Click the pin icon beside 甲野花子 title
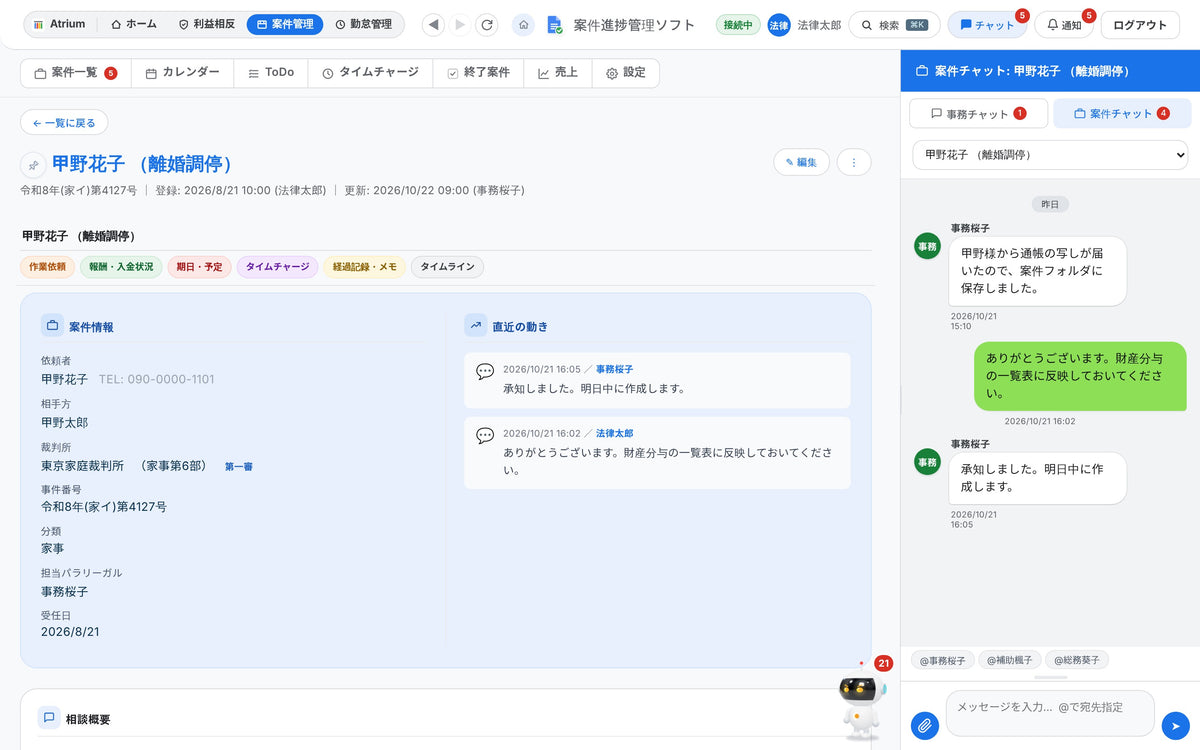1200x750 pixels. pyautogui.click(x=33, y=165)
